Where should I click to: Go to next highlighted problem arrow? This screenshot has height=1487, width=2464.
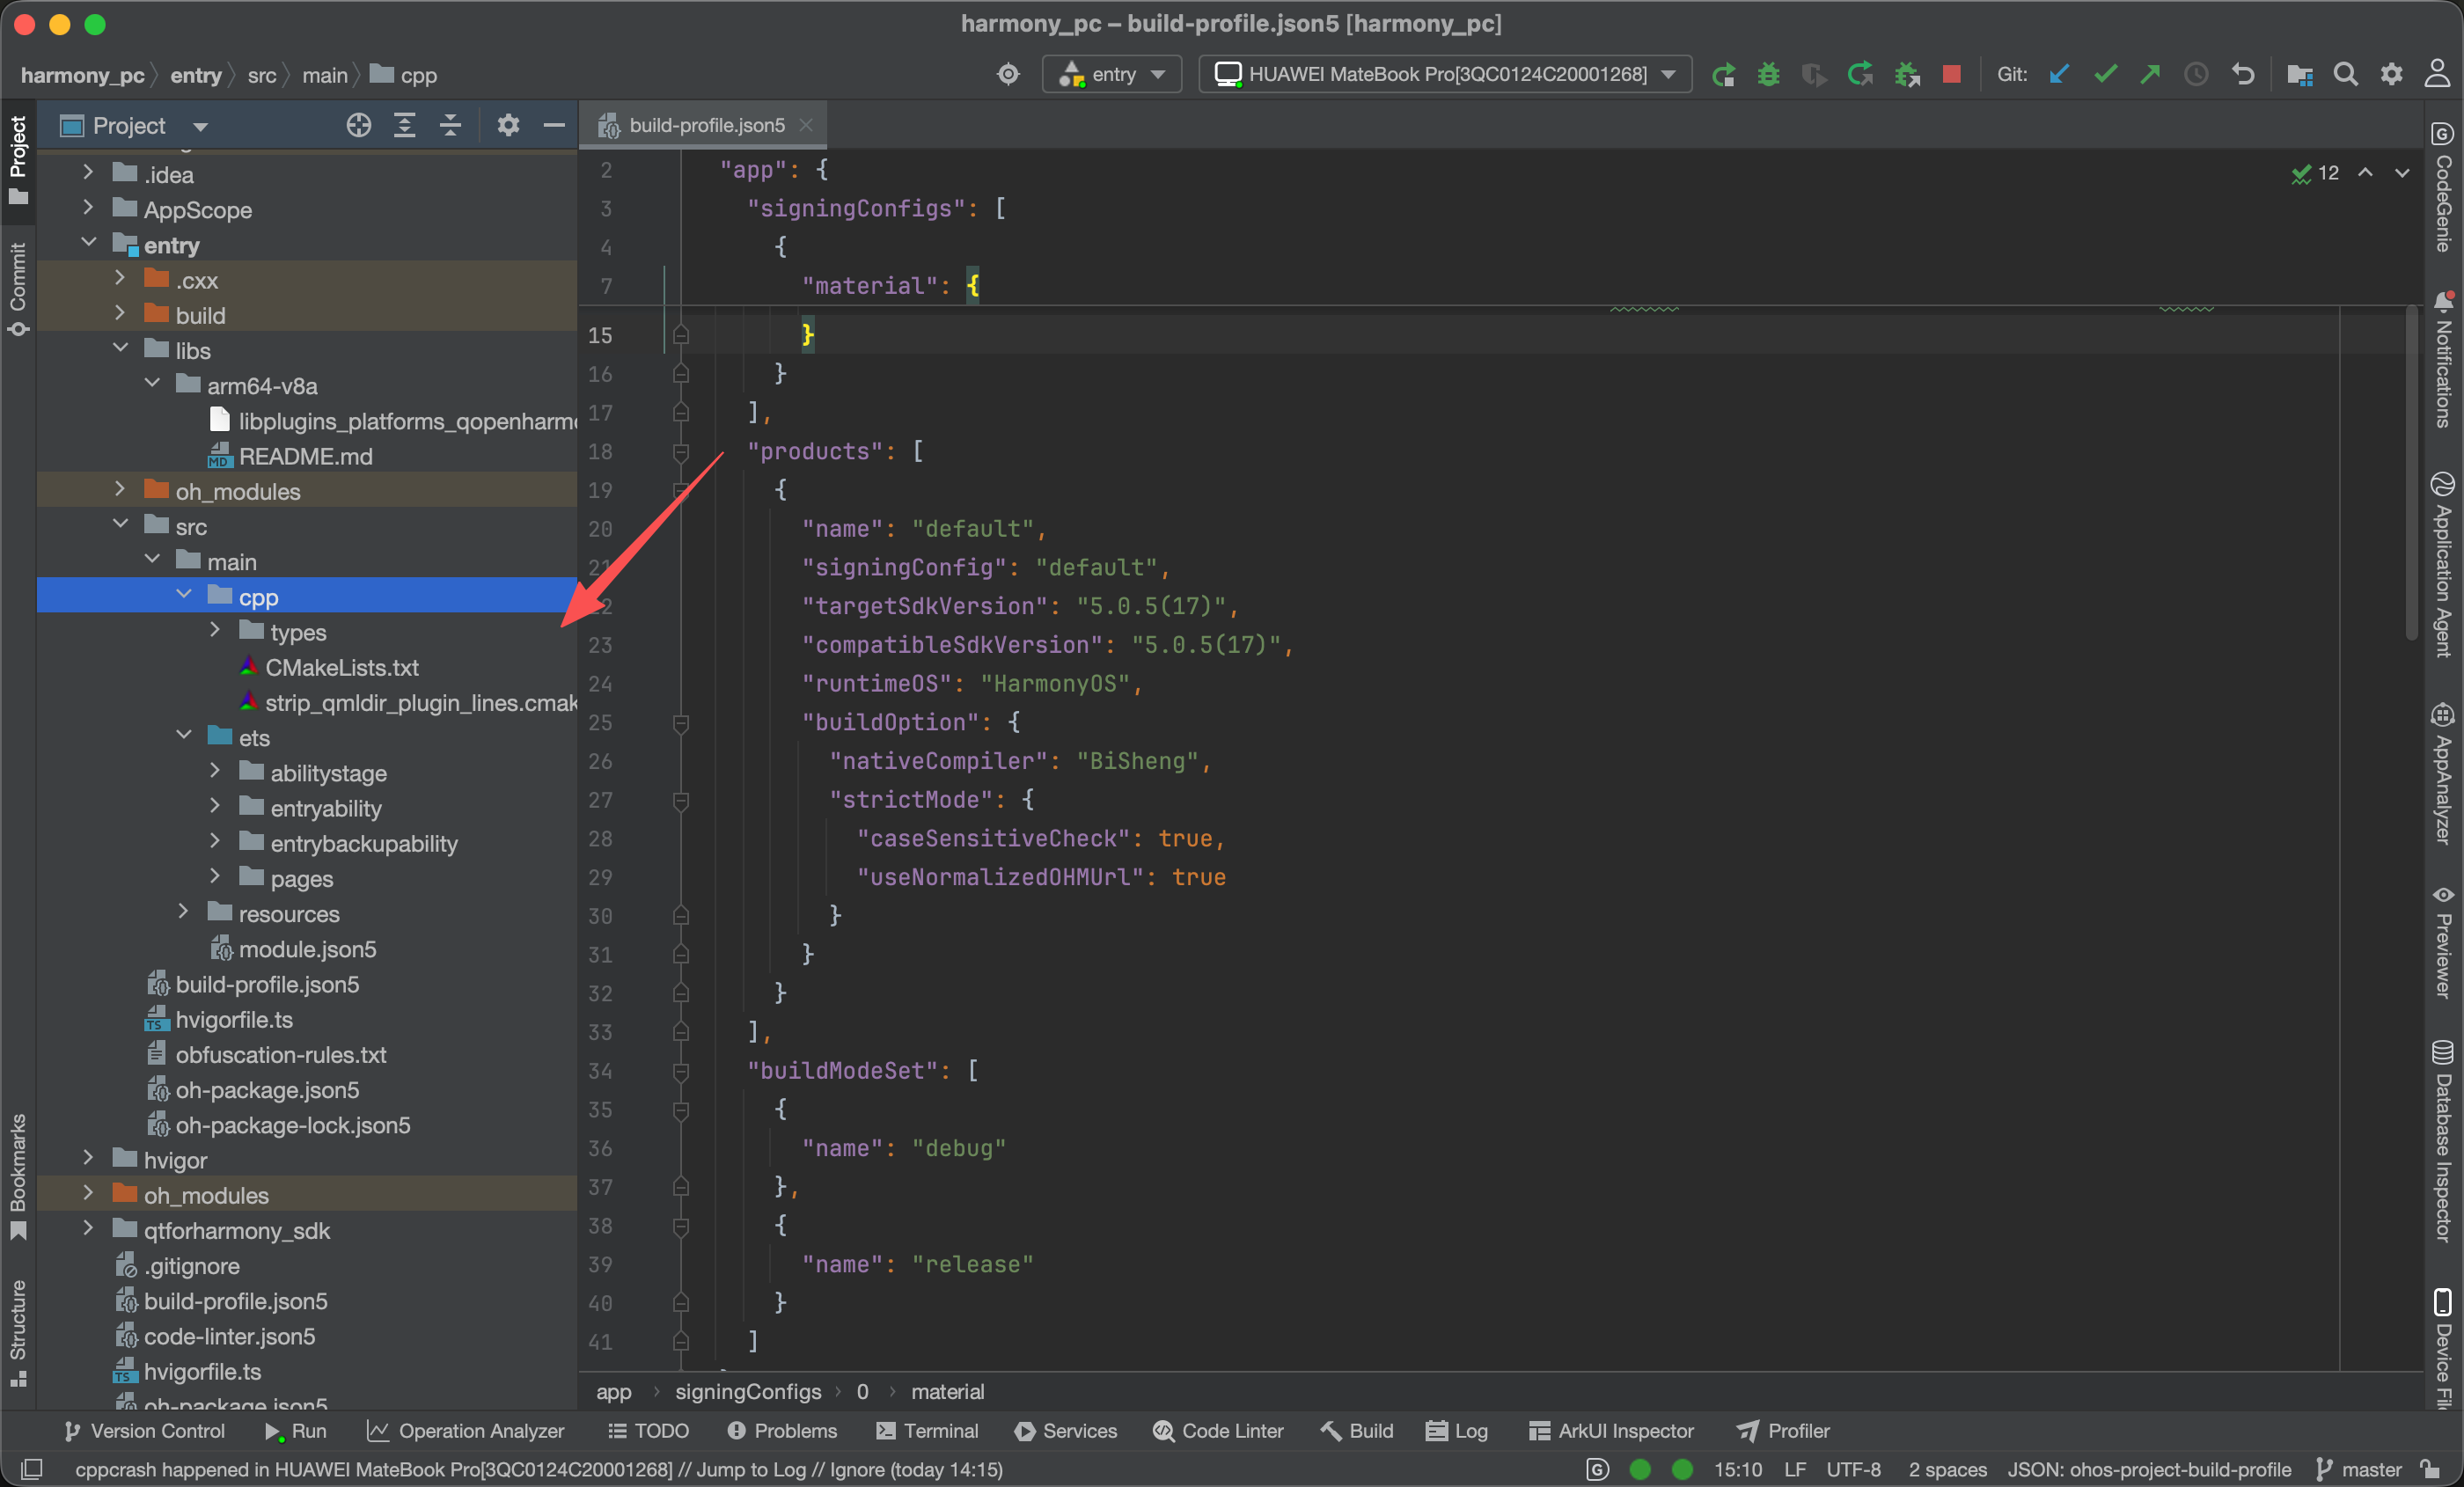point(2401,173)
